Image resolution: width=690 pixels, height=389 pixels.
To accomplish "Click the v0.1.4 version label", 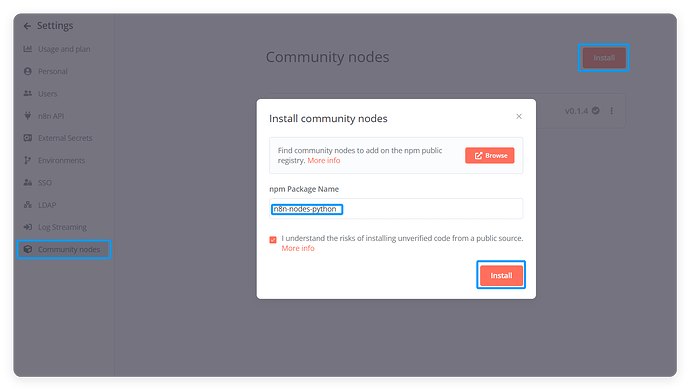I will pyautogui.click(x=576, y=111).
